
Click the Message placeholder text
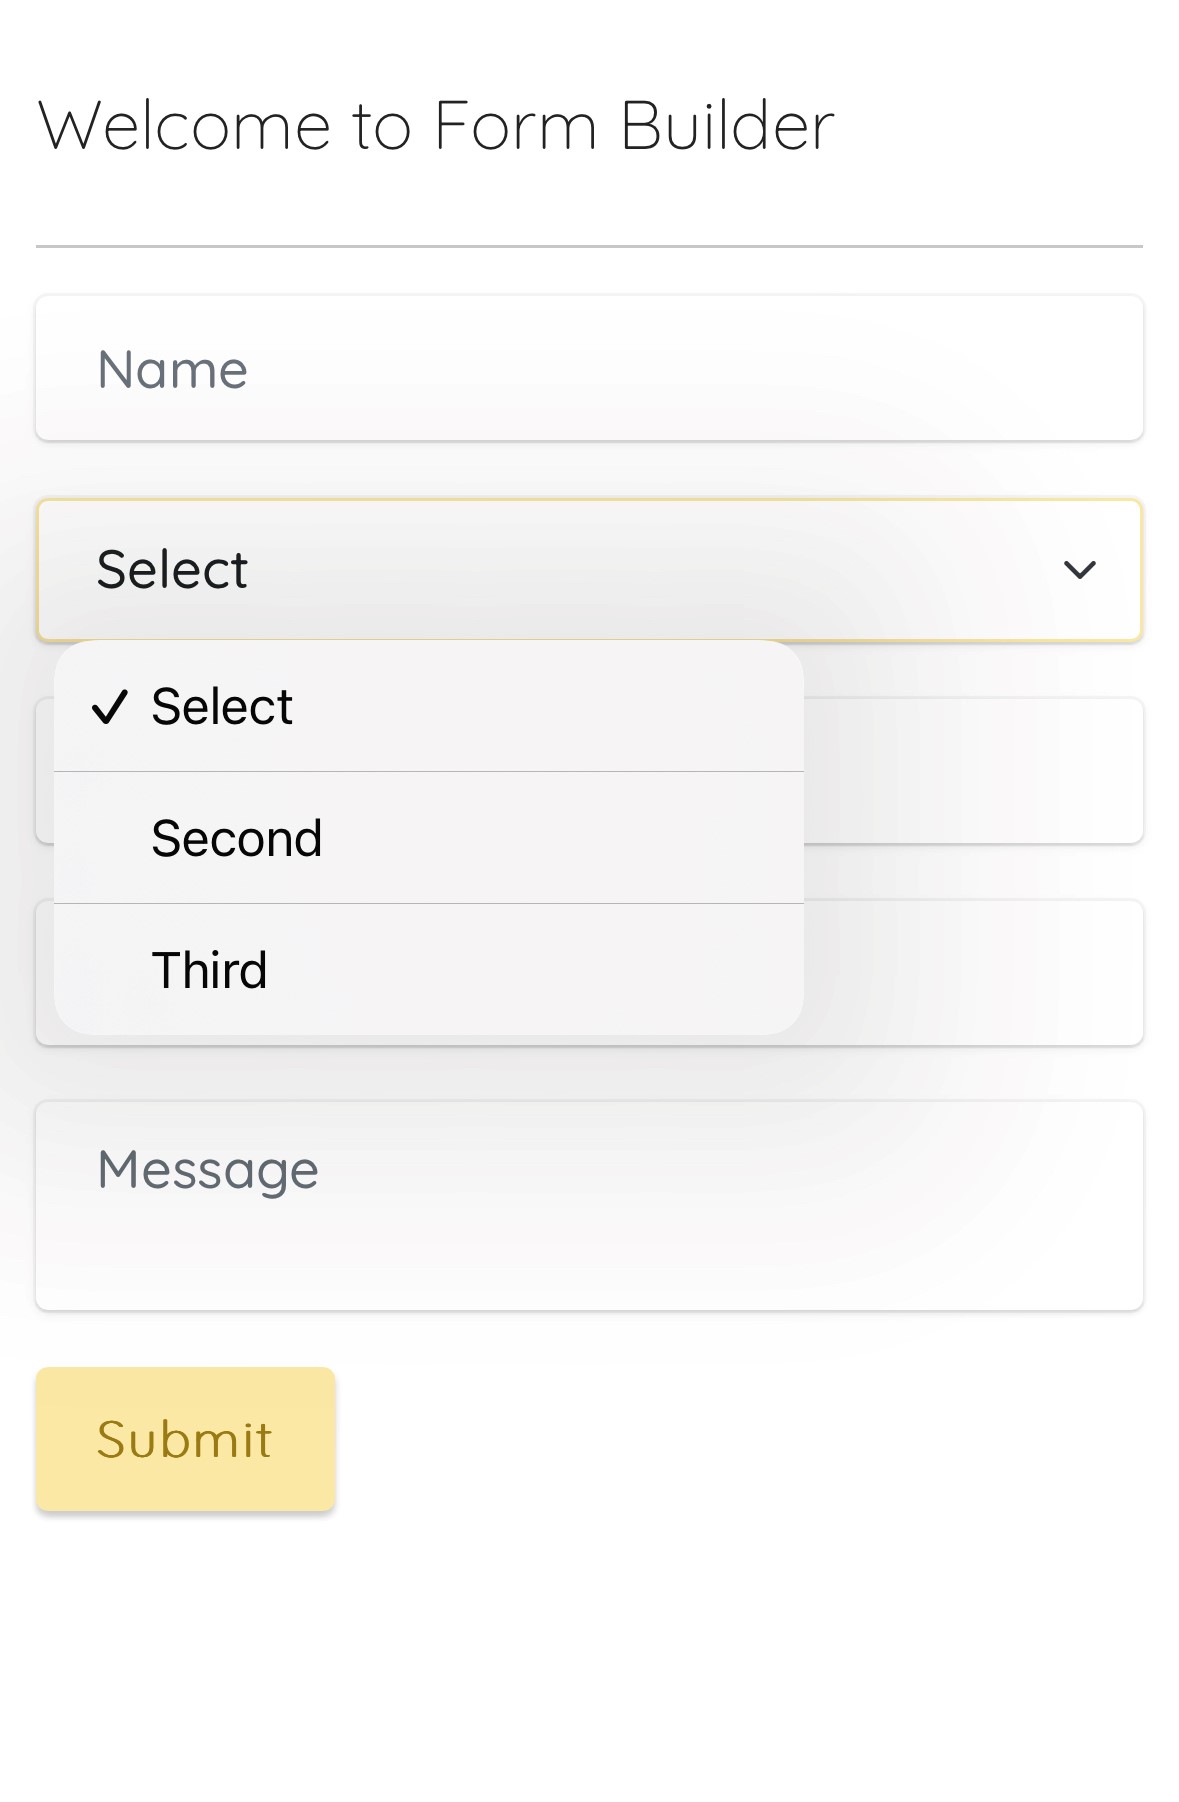pos(208,1169)
